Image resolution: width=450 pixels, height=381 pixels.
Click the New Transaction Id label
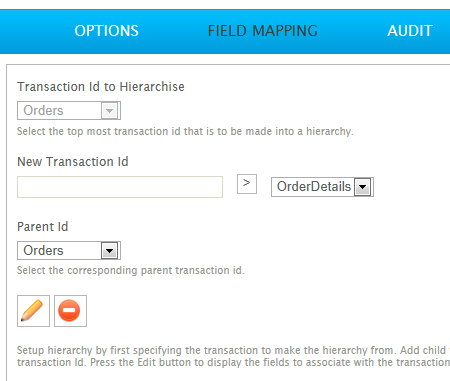point(73,162)
